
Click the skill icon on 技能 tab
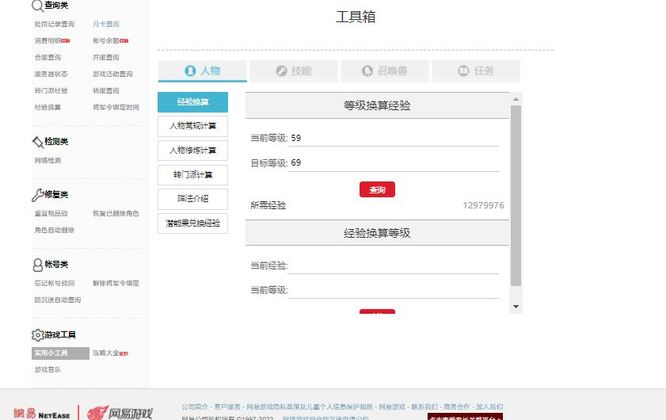click(x=281, y=70)
